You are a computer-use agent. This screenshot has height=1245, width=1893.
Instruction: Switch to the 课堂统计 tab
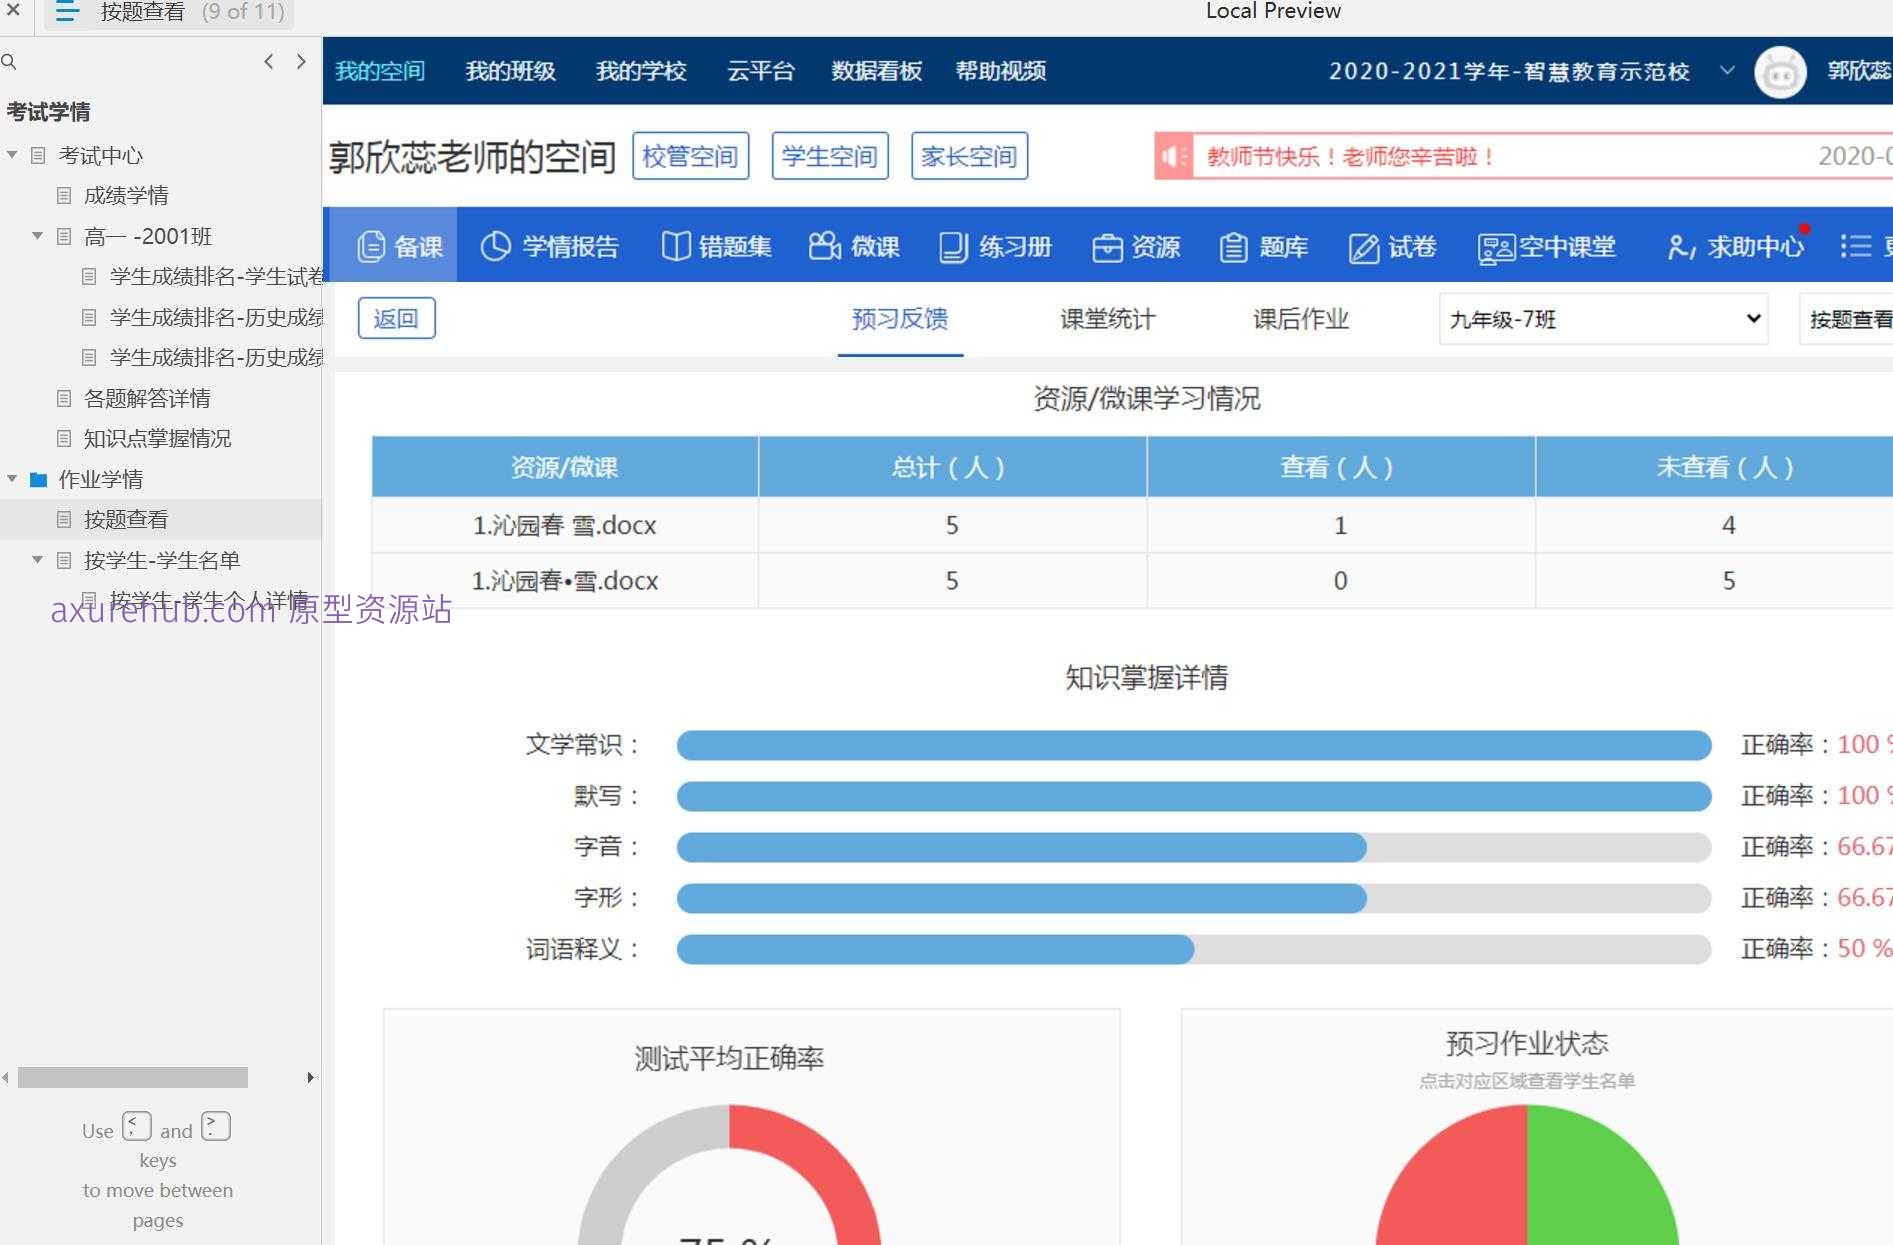1106,319
